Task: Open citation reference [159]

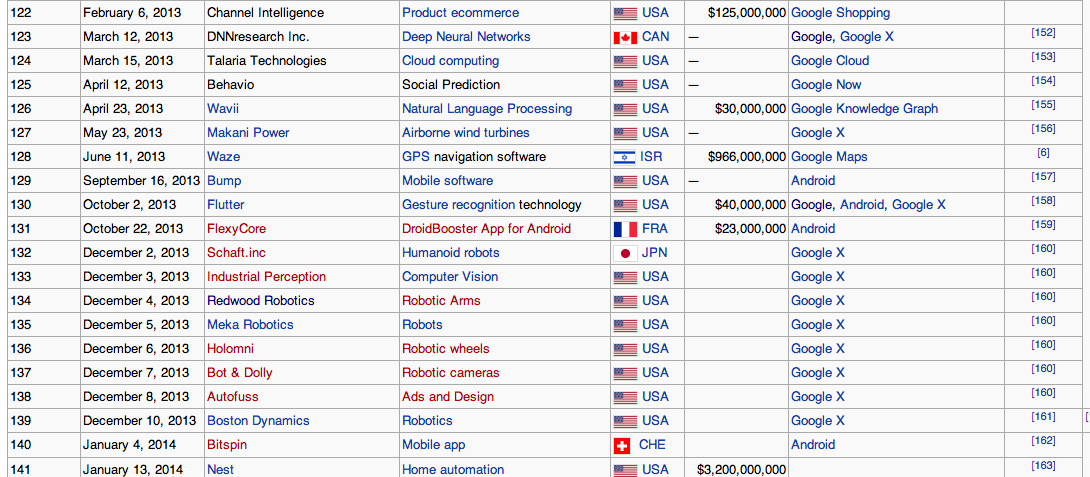Action: (x=1043, y=225)
